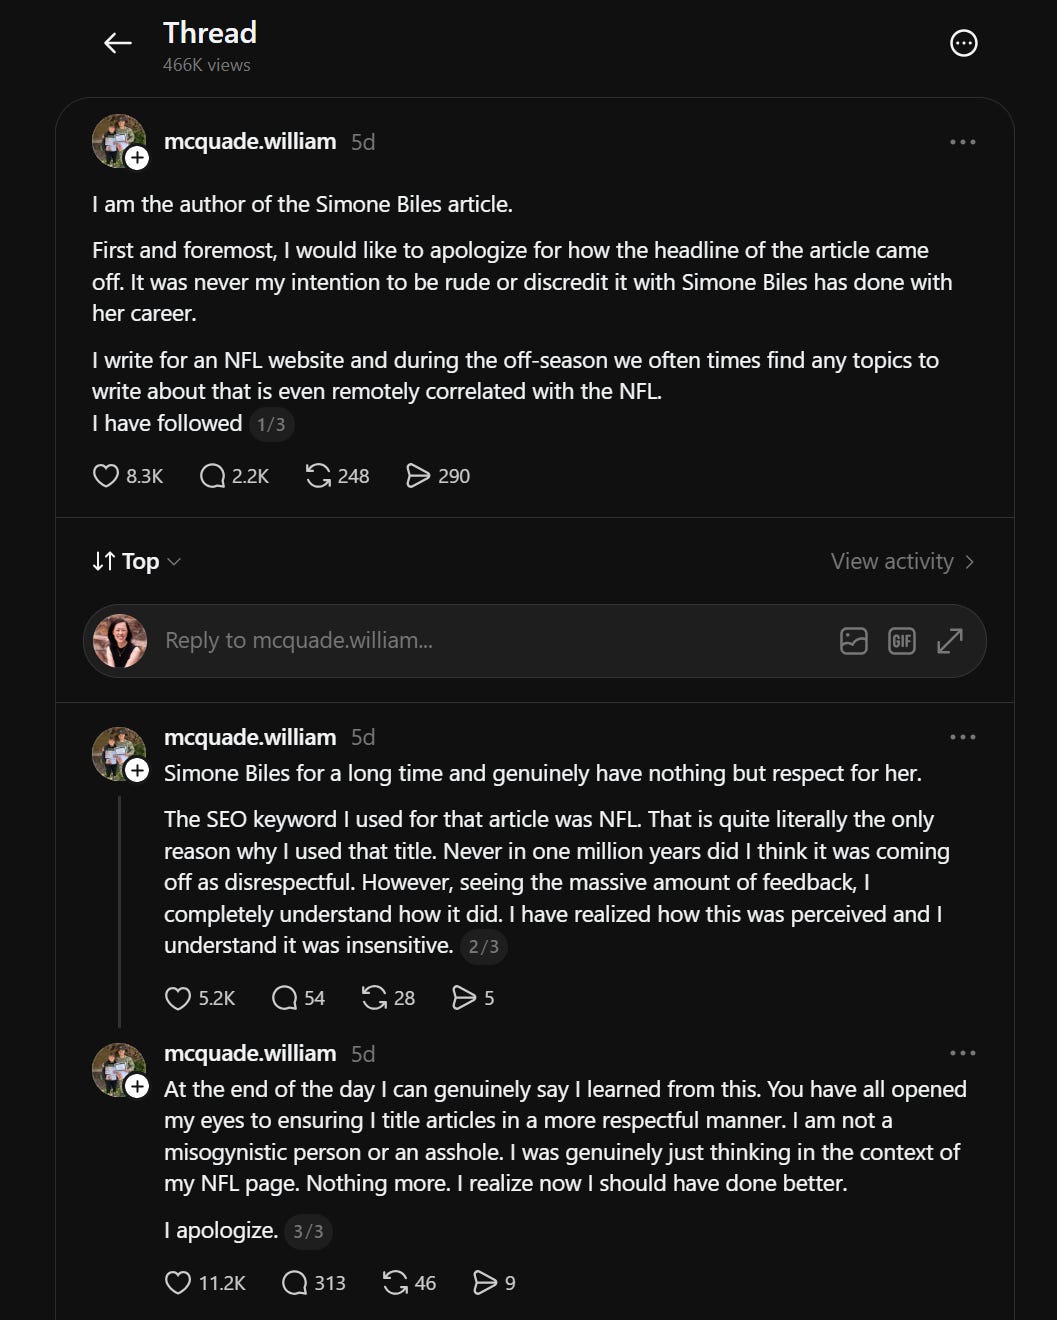Repost the 2/3 post with 28 reposts
The width and height of the screenshot is (1057, 1320).
pyautogui.click(x=388, y=998)
